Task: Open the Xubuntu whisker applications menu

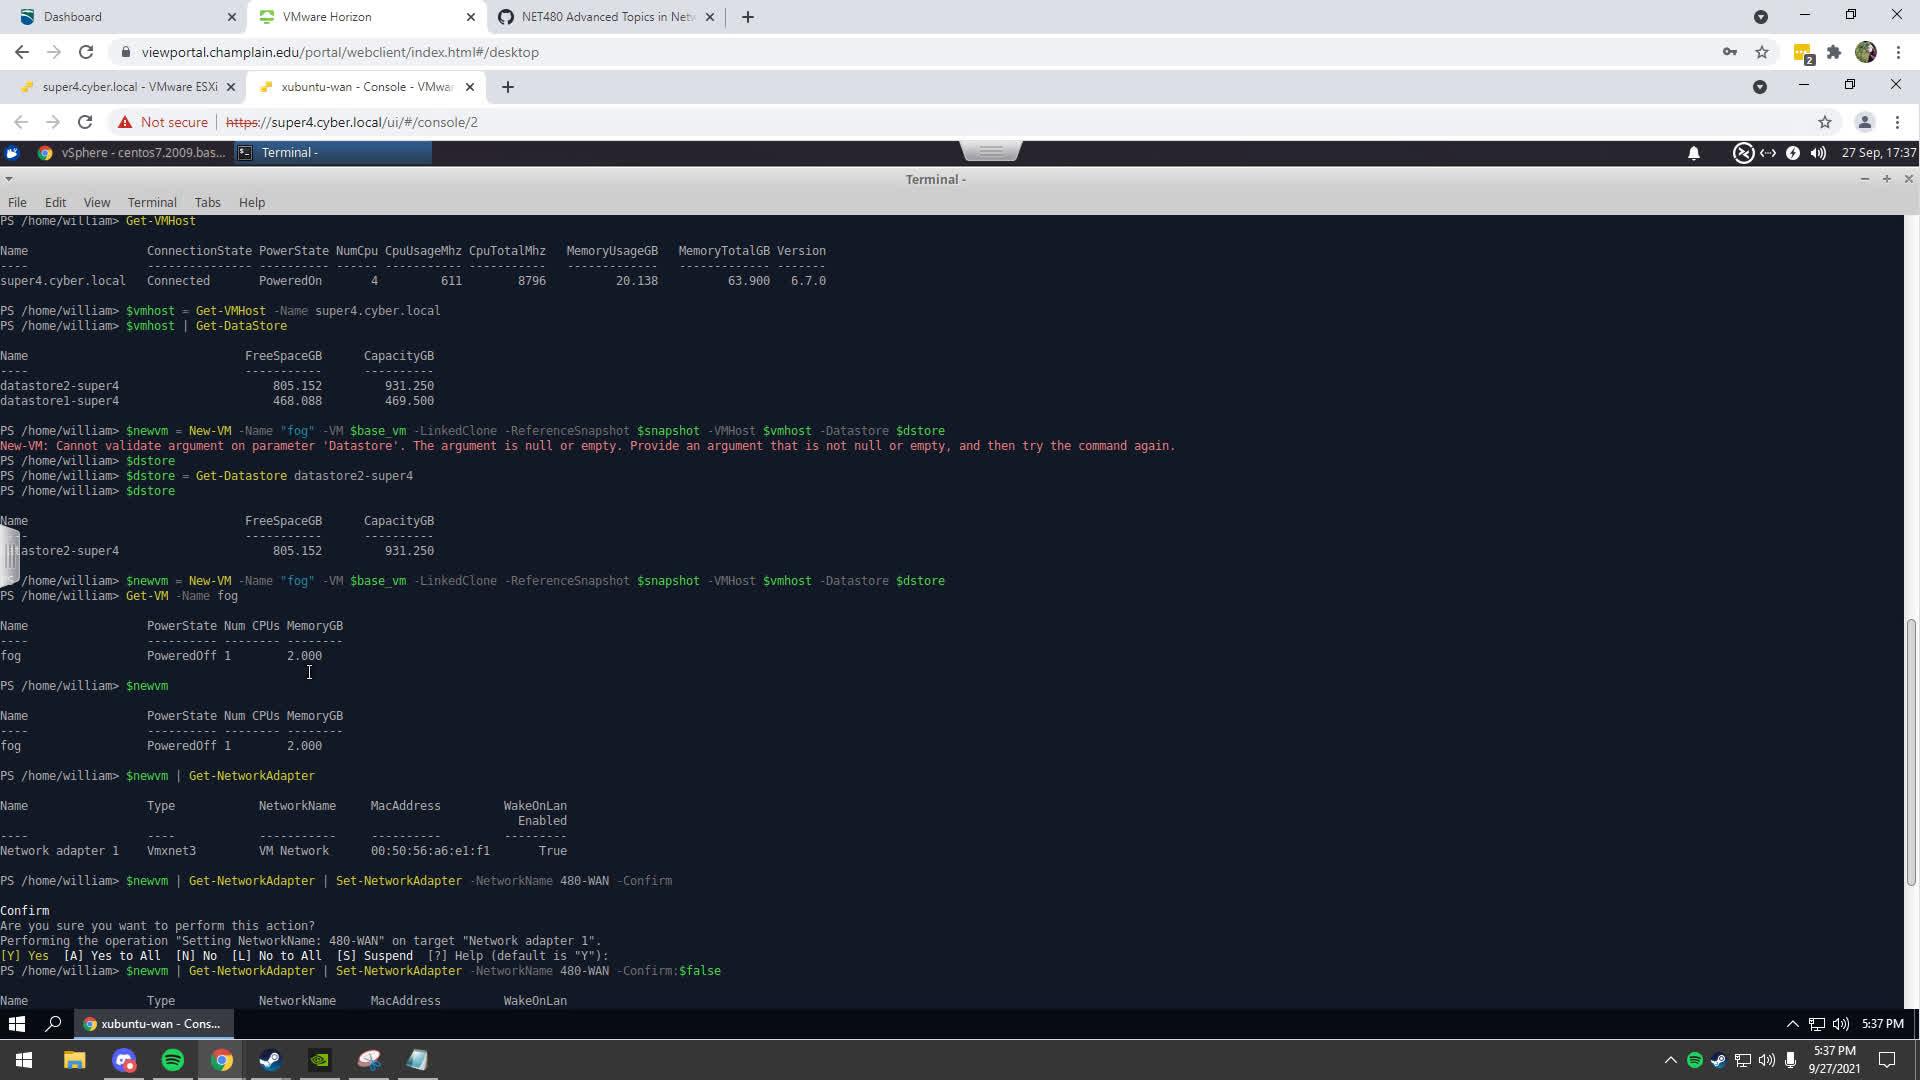Action: (x=12, y=153)
